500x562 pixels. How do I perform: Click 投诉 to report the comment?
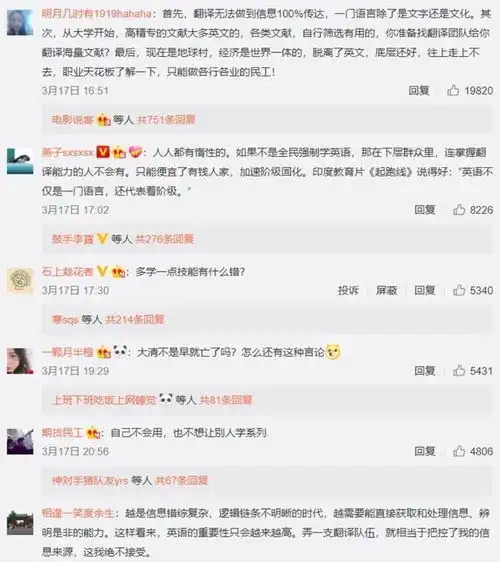click(348, 290)
